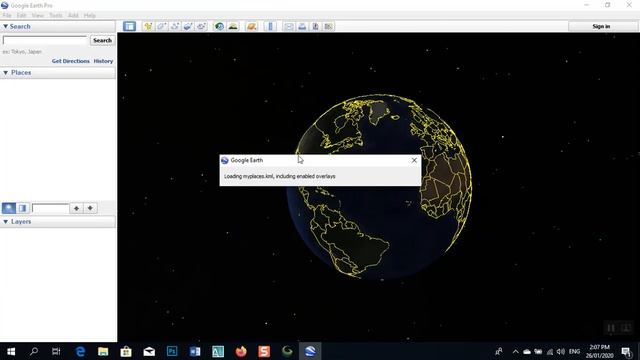This screenshot has width=640, height=360.
Task: Show historical imagery clock icon
Action: coord(219,26)
